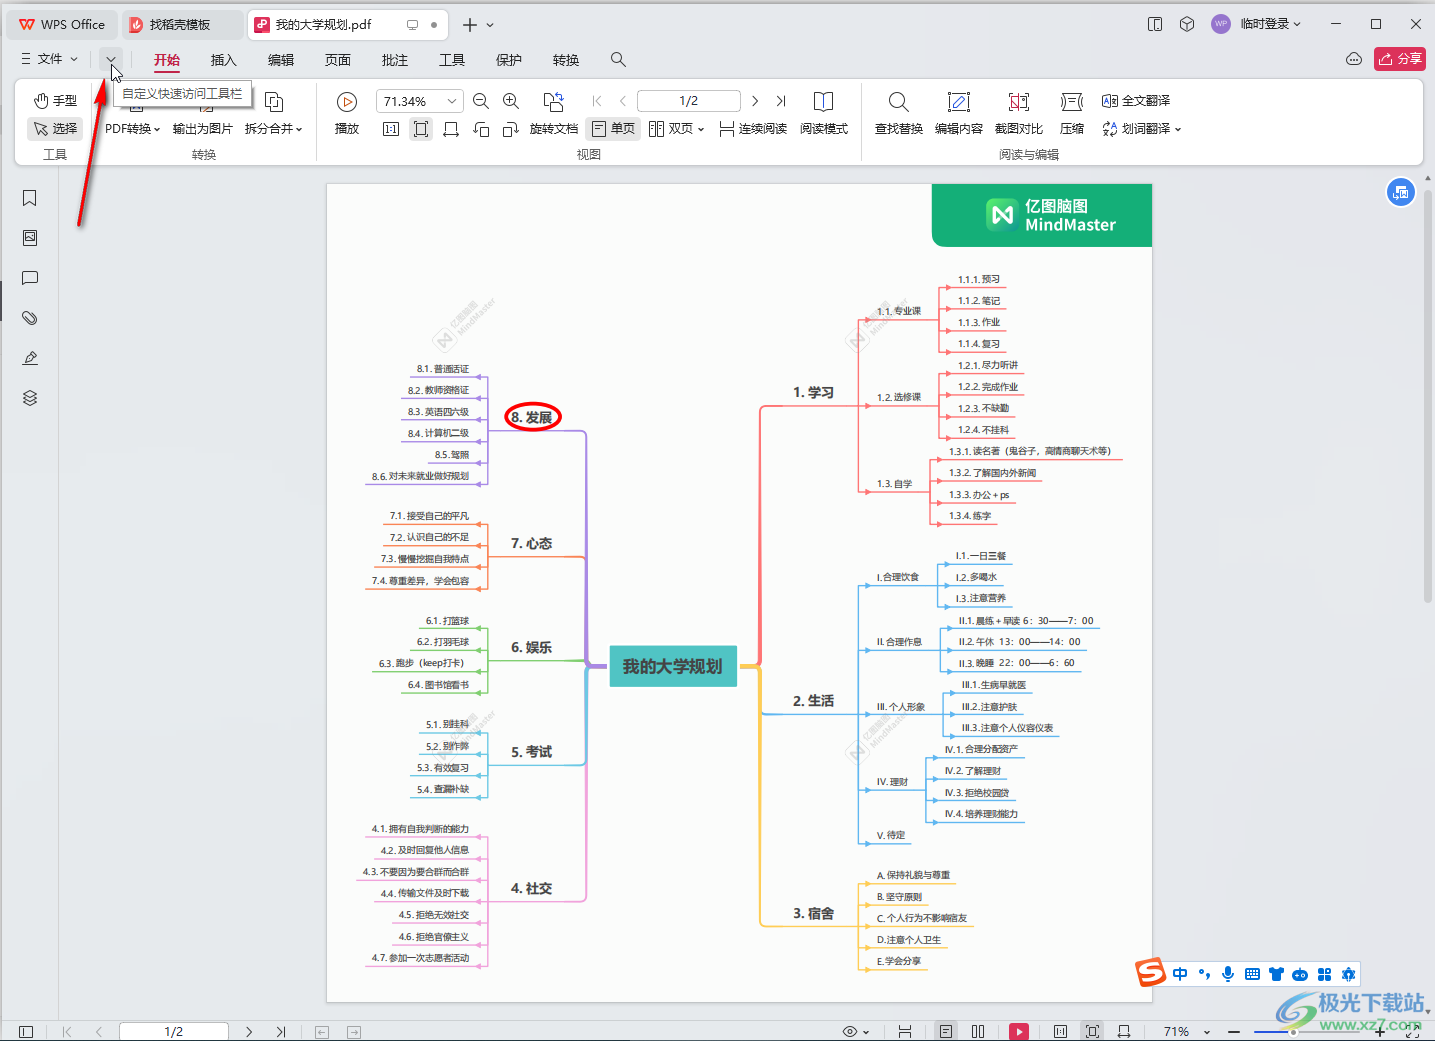Click Edit Content tool (编辑内容)
This screenshot has width=1435, height=1041.
[959, 114]
